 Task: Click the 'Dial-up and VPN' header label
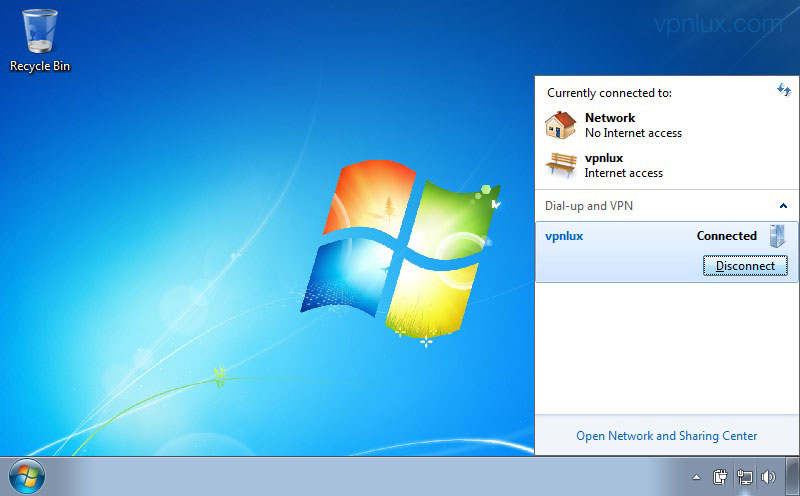click(x=589, y=206)
